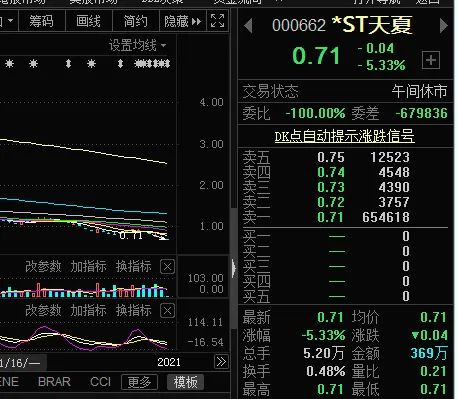Click 卖三 volume 4390
The image size is (458, 399).
394,187
